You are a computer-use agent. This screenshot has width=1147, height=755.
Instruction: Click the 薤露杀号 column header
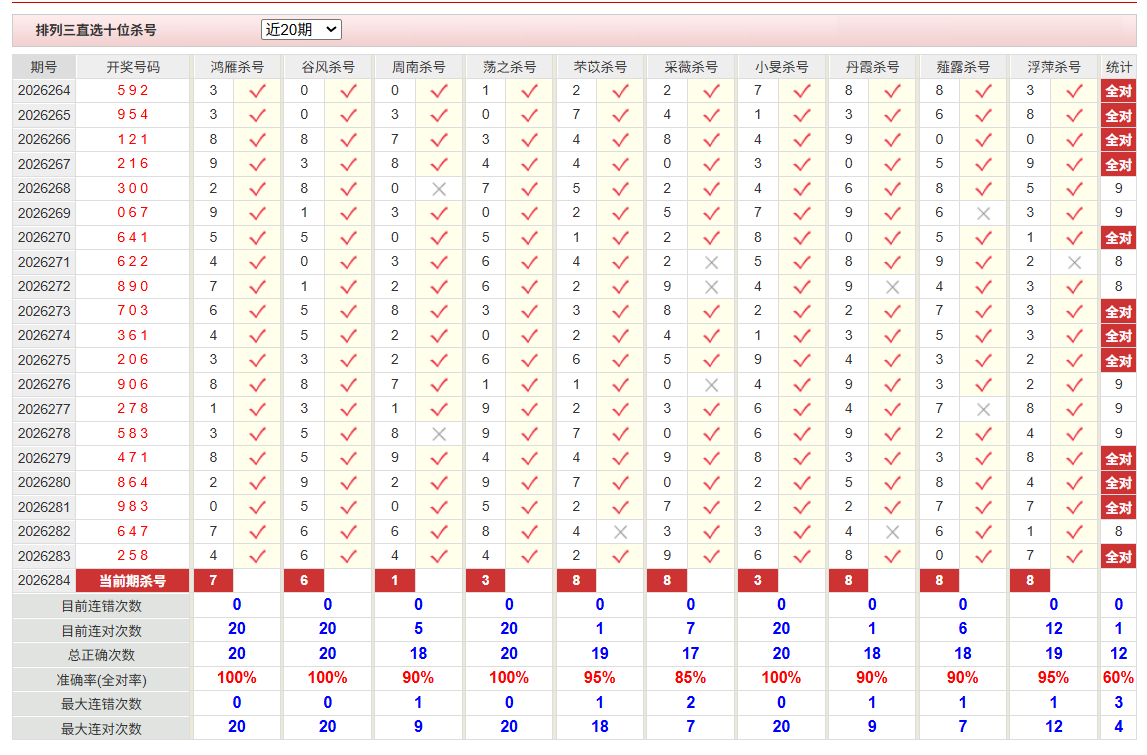(963, 67)
